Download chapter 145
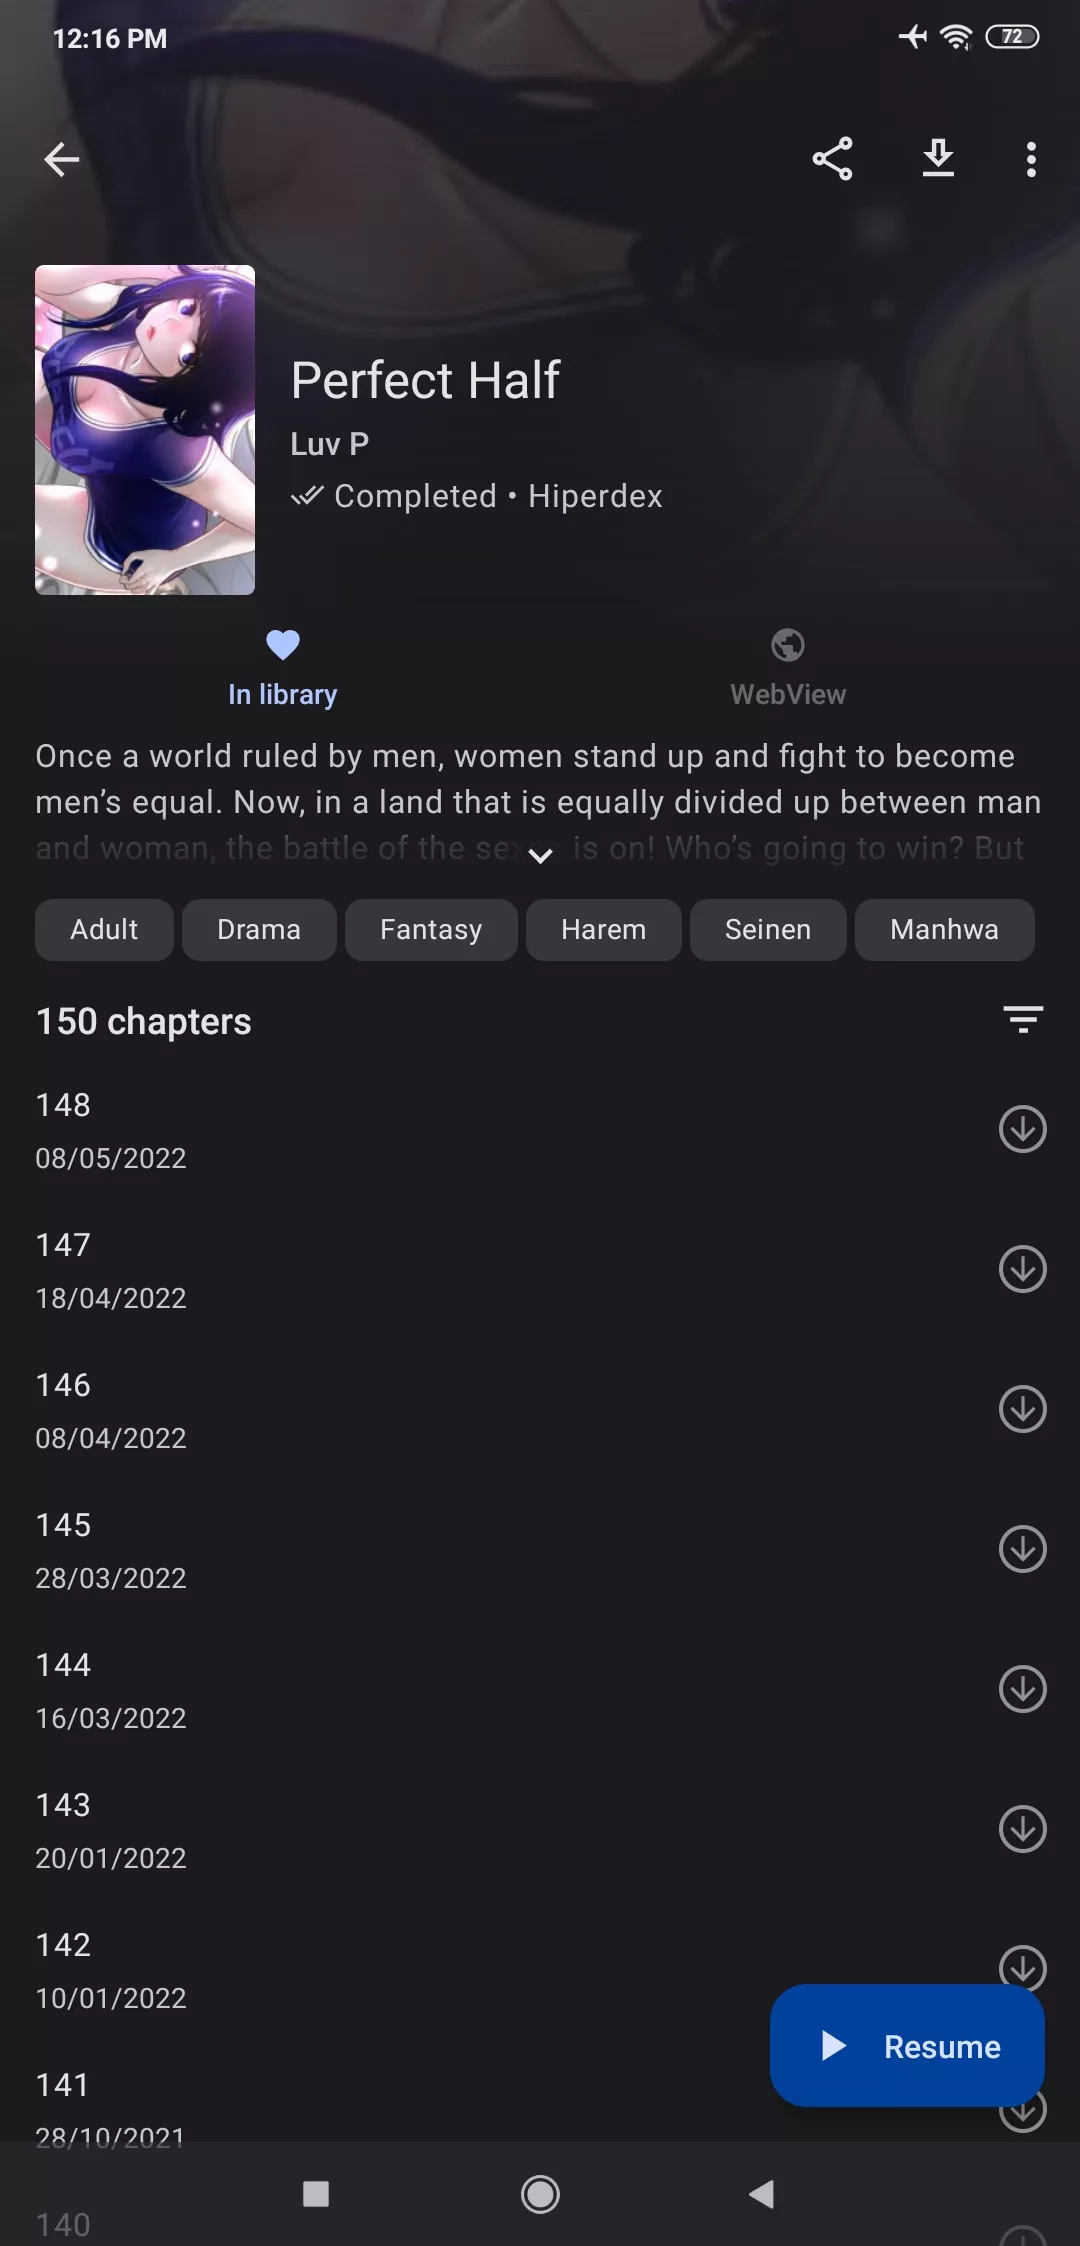Viewport: 1080px width, 2246px height. [x=1022, y=1549]
